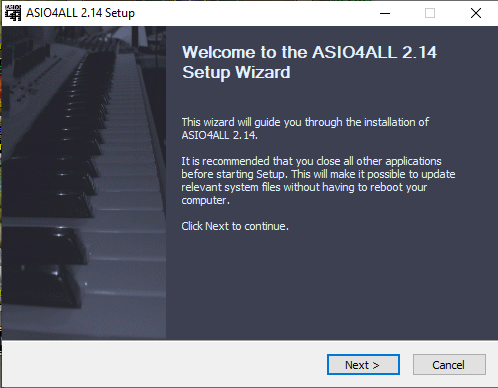Click the grayed-out maximize button

430,13
